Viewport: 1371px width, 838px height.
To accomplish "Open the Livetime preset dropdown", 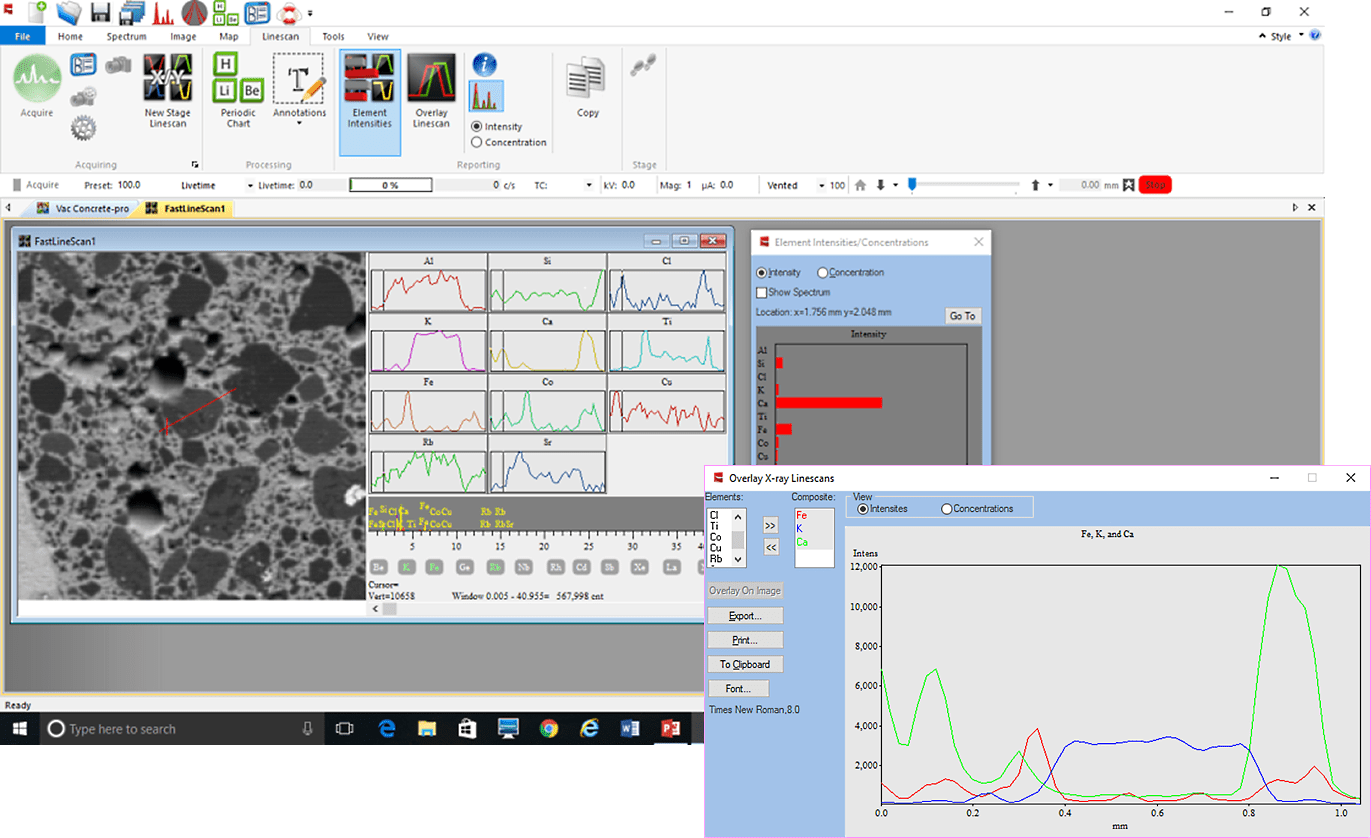I will (249, 185).
